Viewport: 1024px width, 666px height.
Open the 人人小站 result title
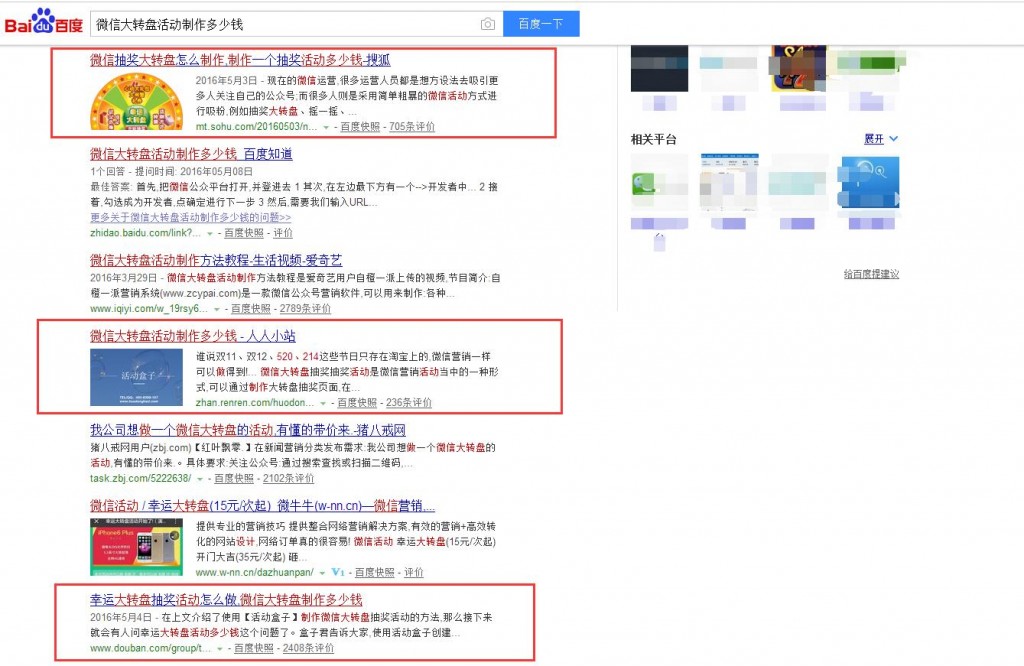pos(193,336)
